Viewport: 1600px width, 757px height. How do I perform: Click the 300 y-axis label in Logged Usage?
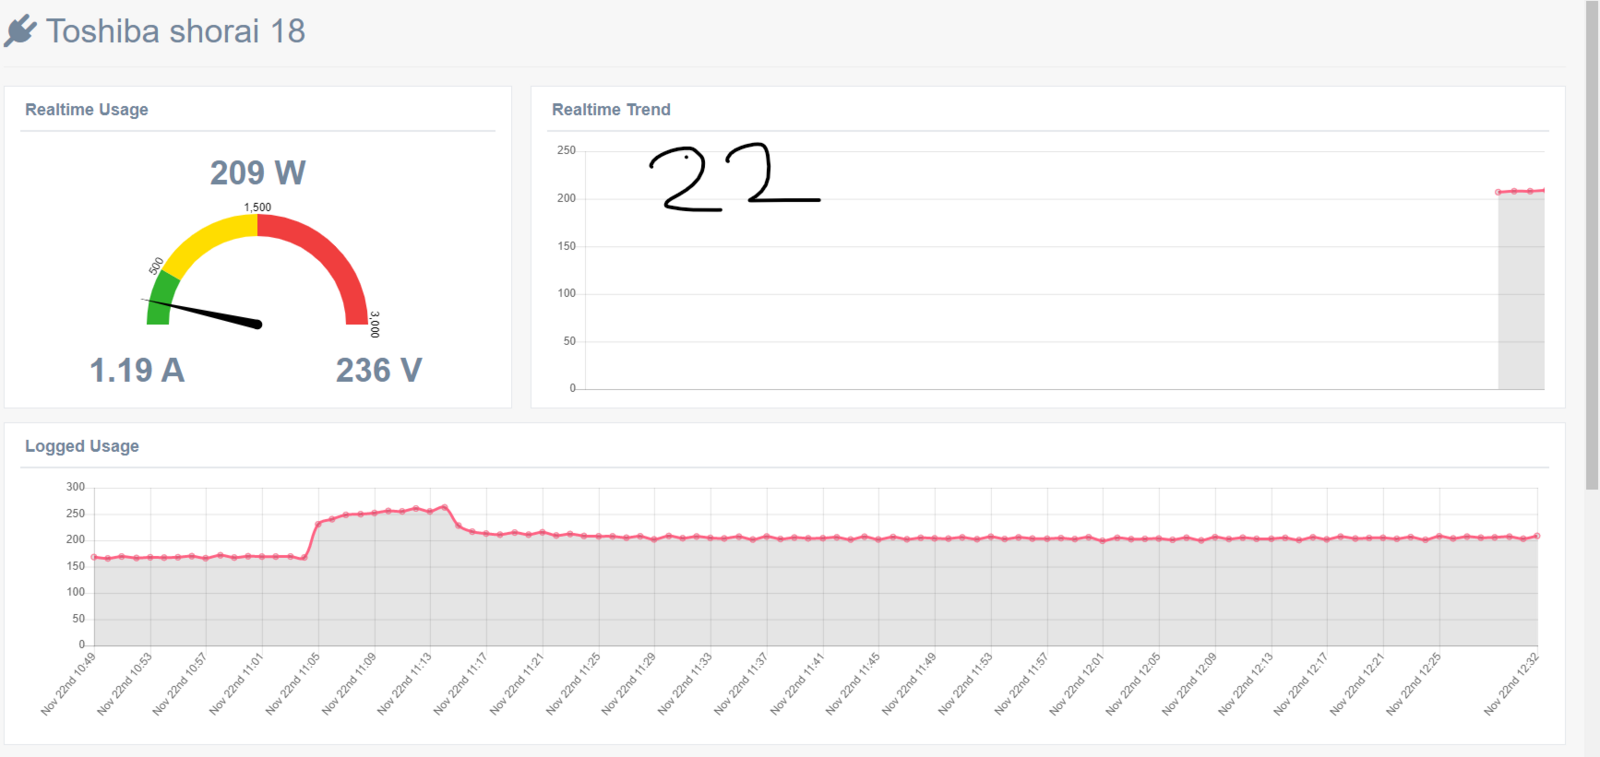click(x=76, y=487)
